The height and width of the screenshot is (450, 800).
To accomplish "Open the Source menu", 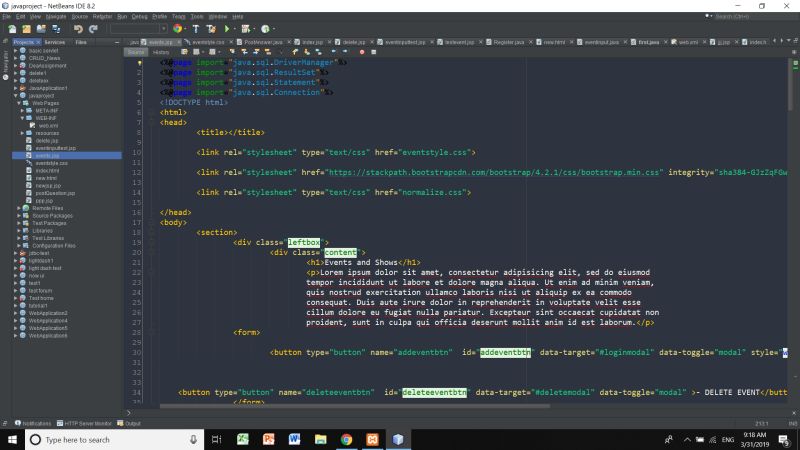I will pos(79,16).
